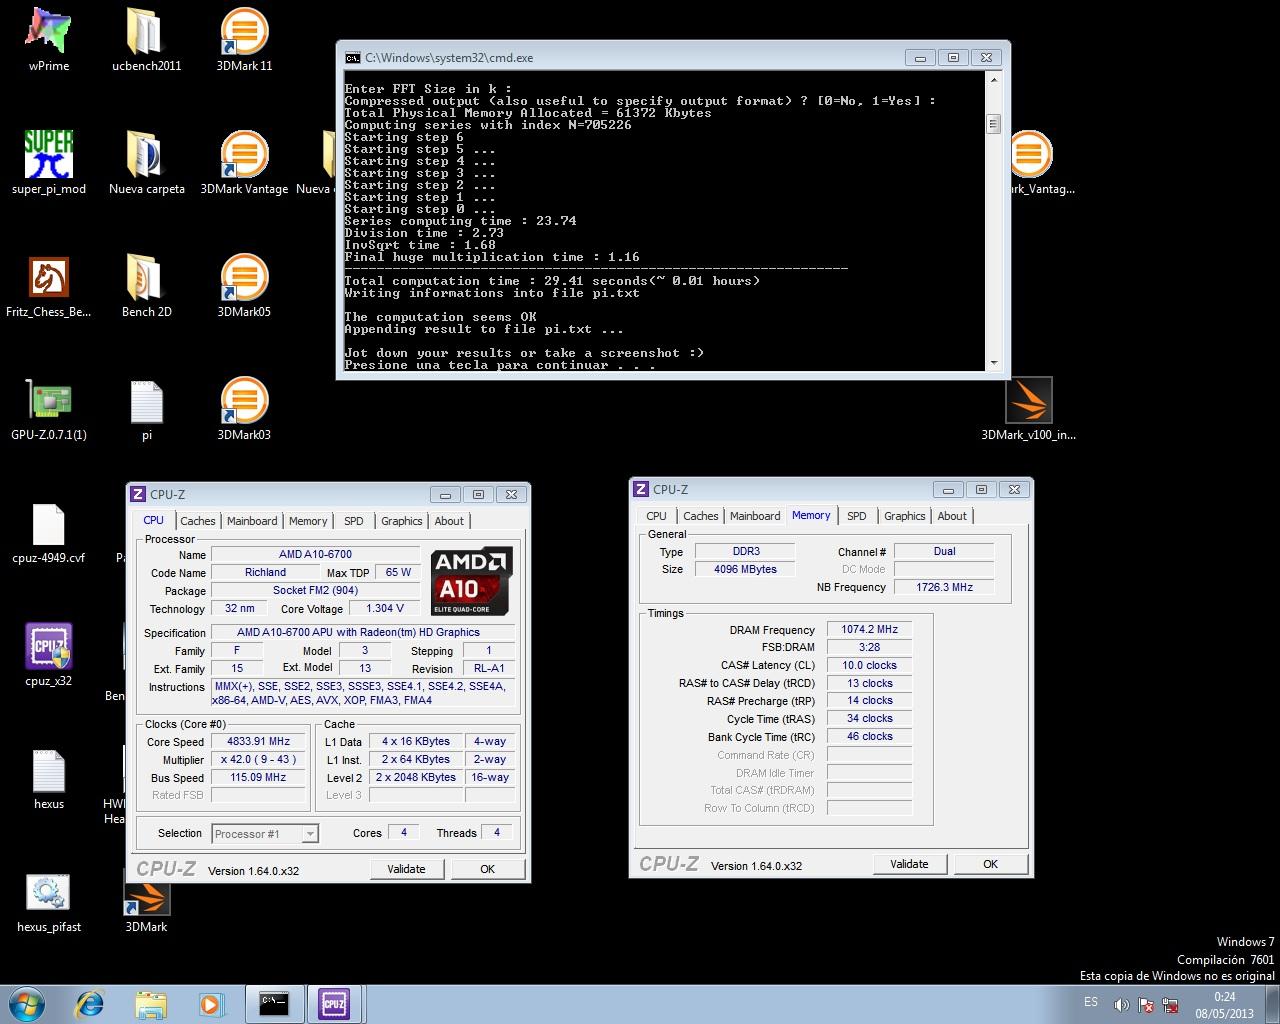
Task: Click the NB Frequency value 1726.3 MHz
Action: click(x=944, y=588)
